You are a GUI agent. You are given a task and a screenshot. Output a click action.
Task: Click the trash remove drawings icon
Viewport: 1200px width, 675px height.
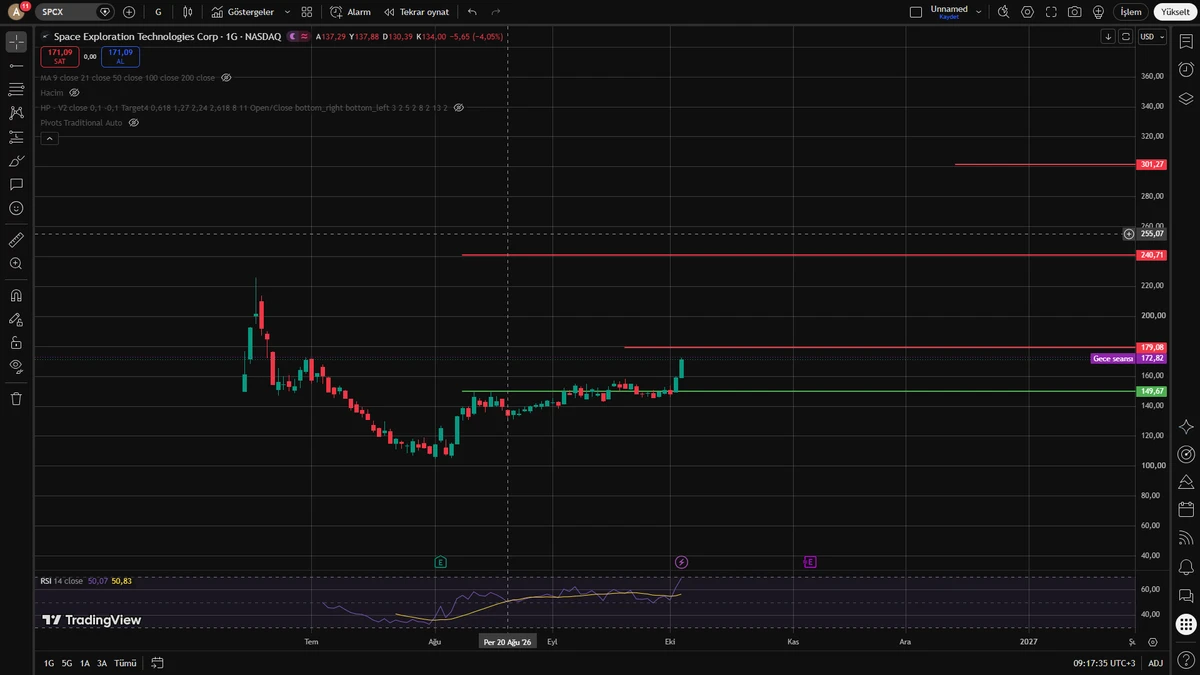[x=16, y=398]
